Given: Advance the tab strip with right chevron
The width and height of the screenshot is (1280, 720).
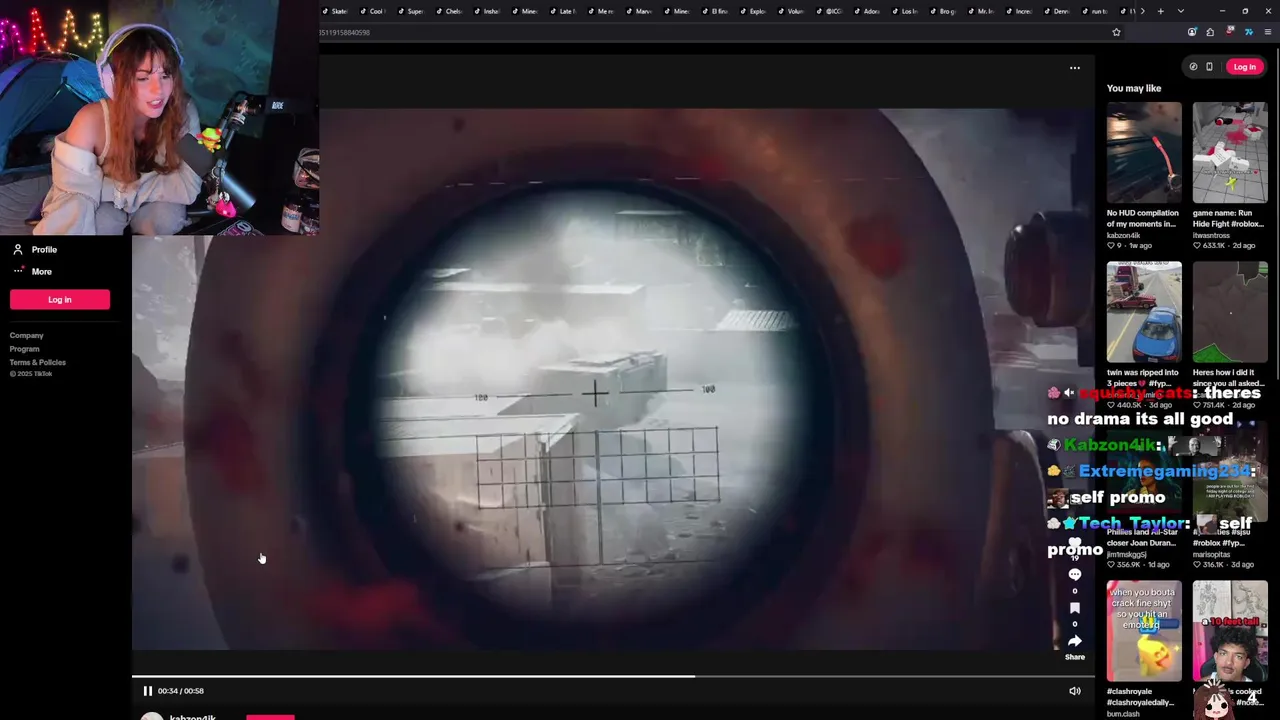Looking at the screenshot, I should pos(1142,11).
